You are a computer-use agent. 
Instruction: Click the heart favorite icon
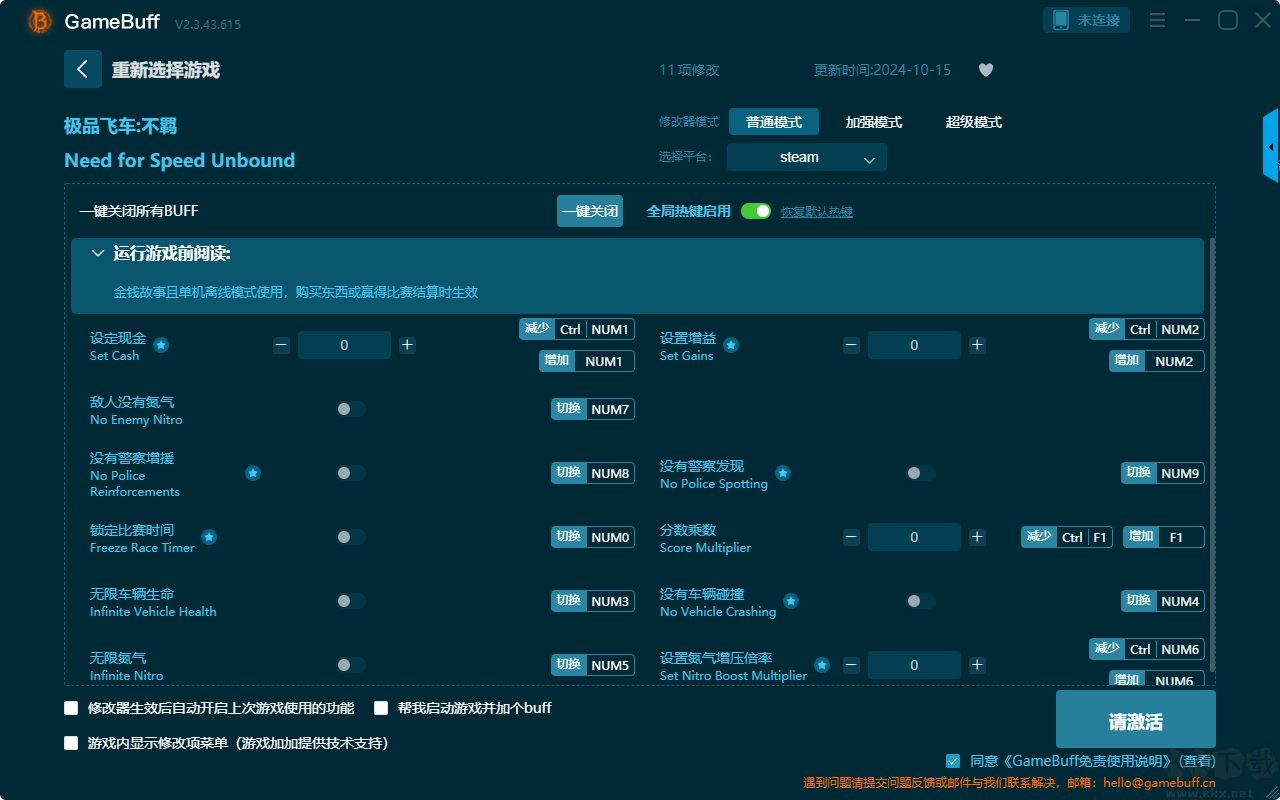point(986,70)
